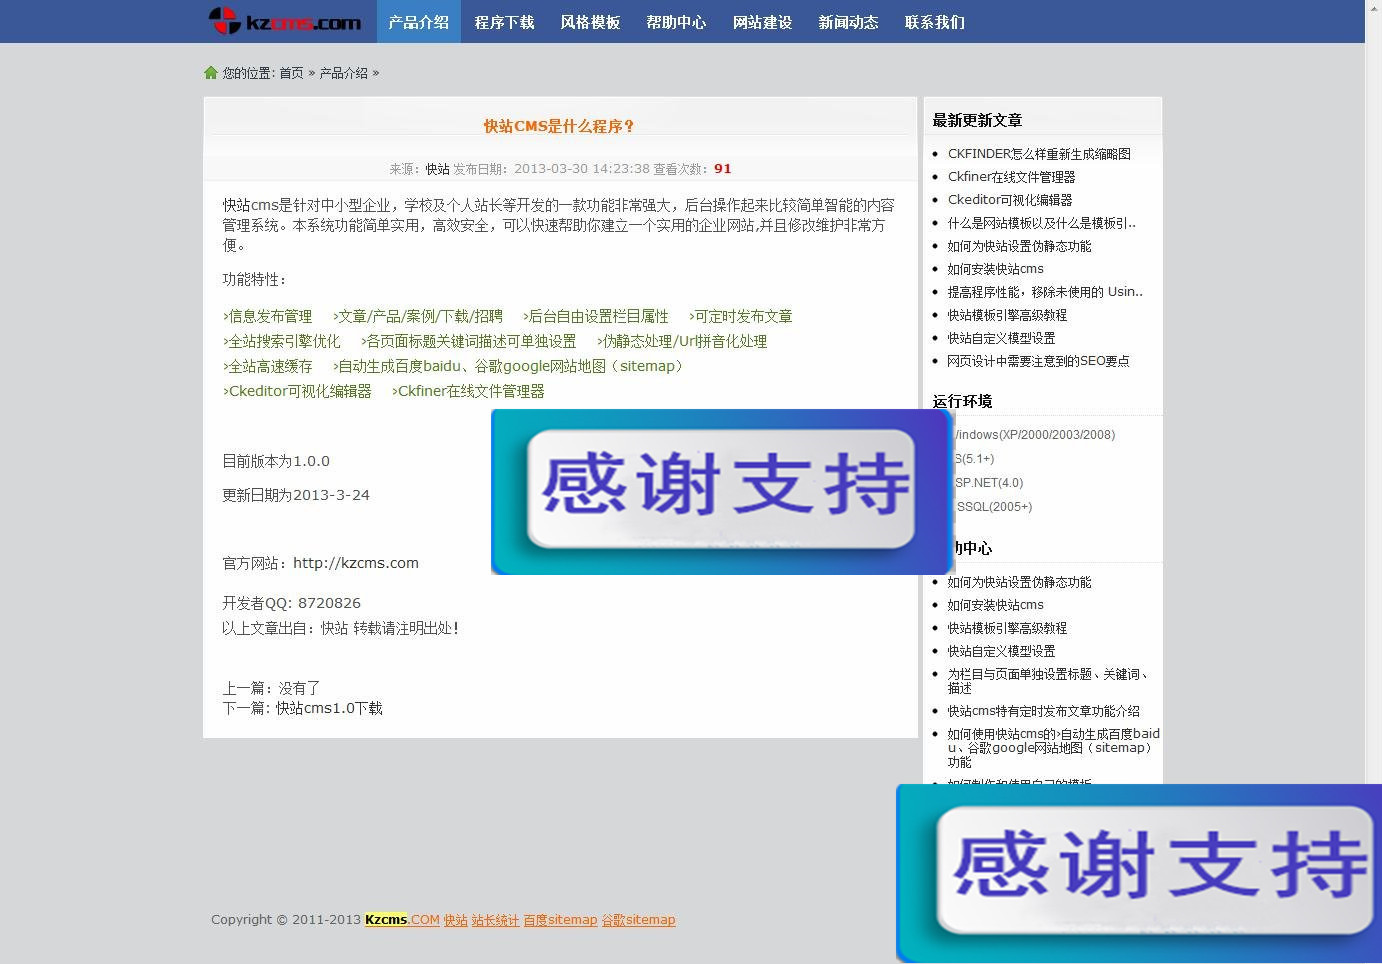
Task: Click the next article link 快站cms1.0下载
Action: point(329,708)
